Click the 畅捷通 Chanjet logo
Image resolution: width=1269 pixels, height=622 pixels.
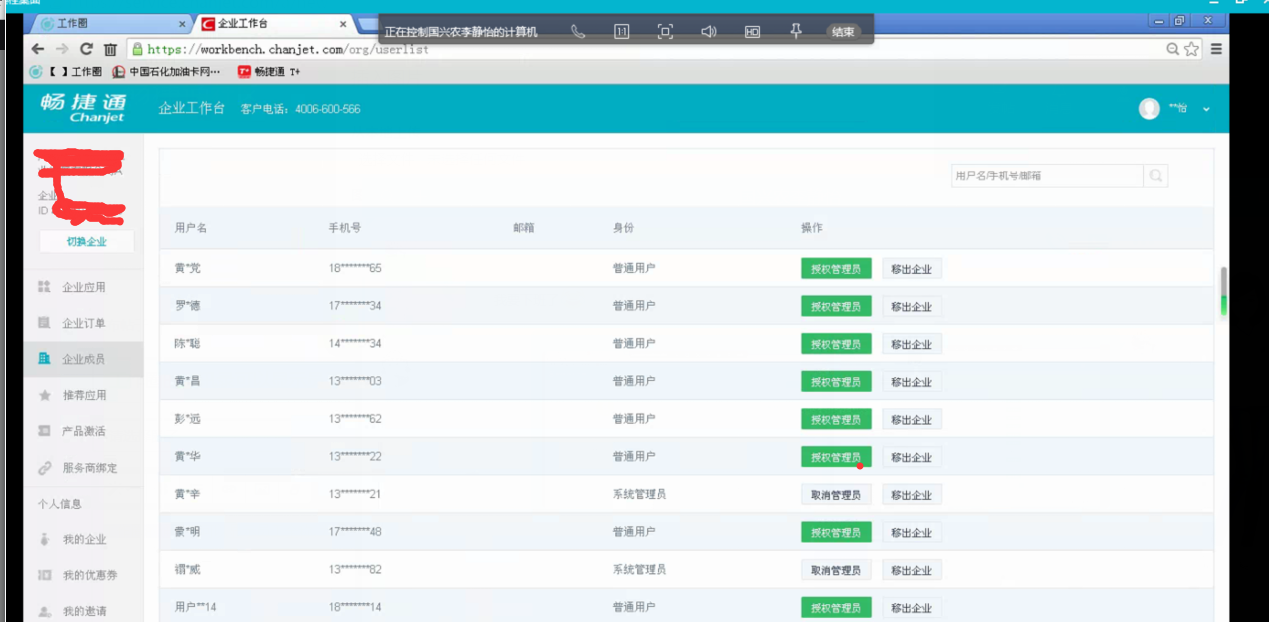(x=83, y=108)
